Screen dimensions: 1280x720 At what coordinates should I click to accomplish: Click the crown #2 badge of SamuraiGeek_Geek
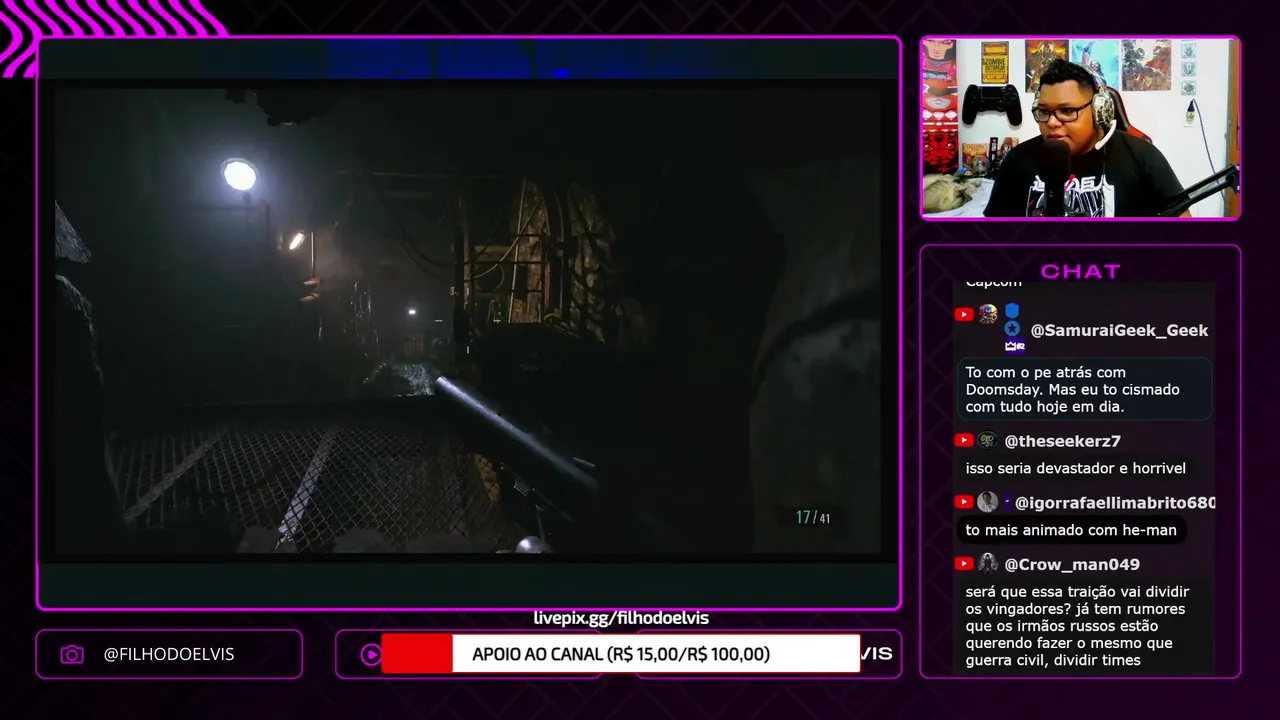point(1014,346)
